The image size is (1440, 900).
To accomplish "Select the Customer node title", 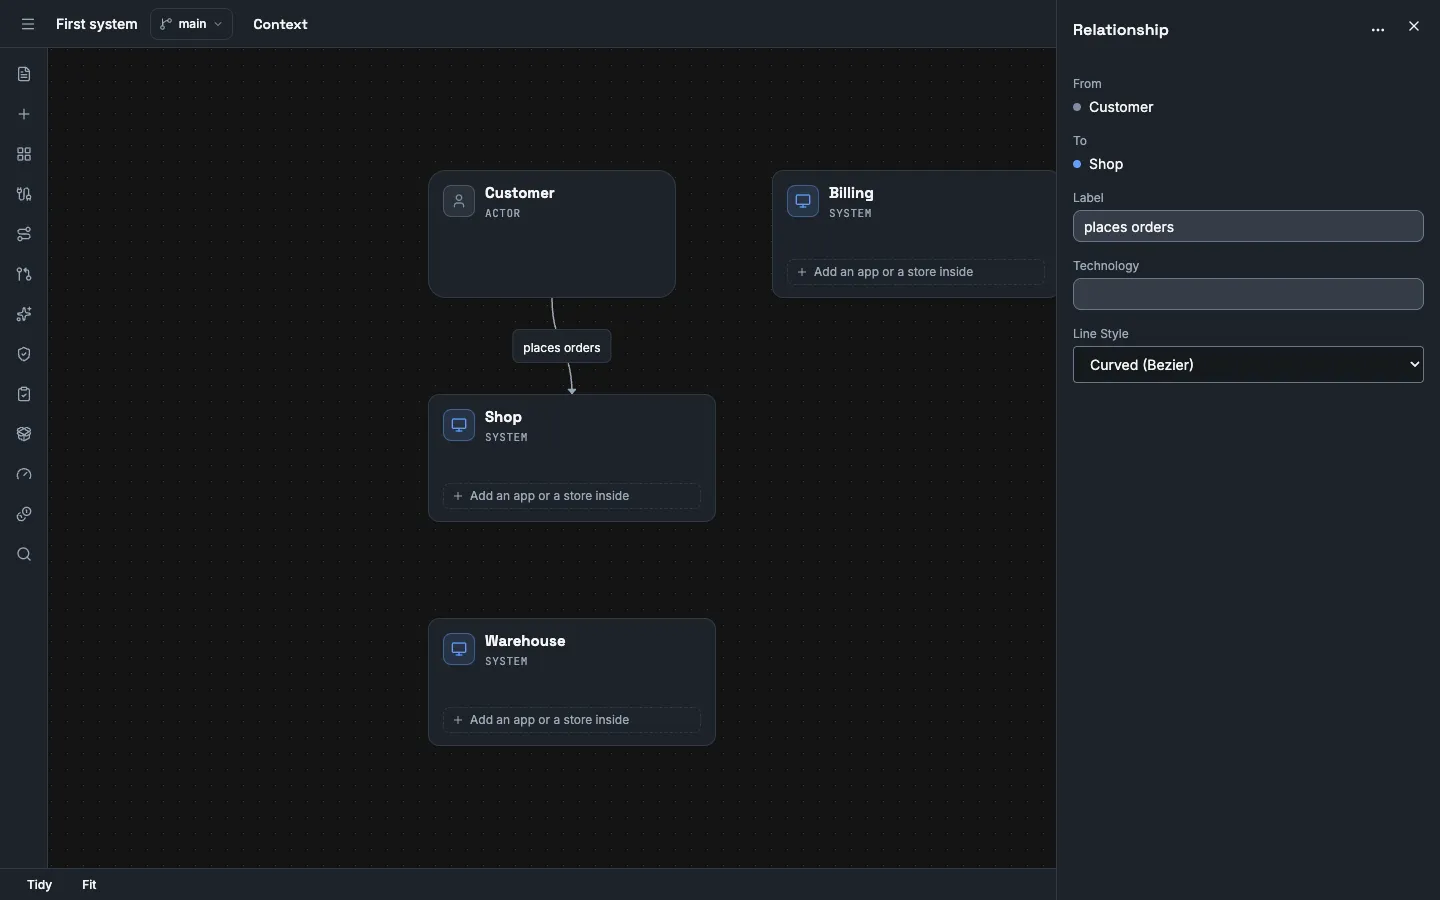I will [520, 193].
